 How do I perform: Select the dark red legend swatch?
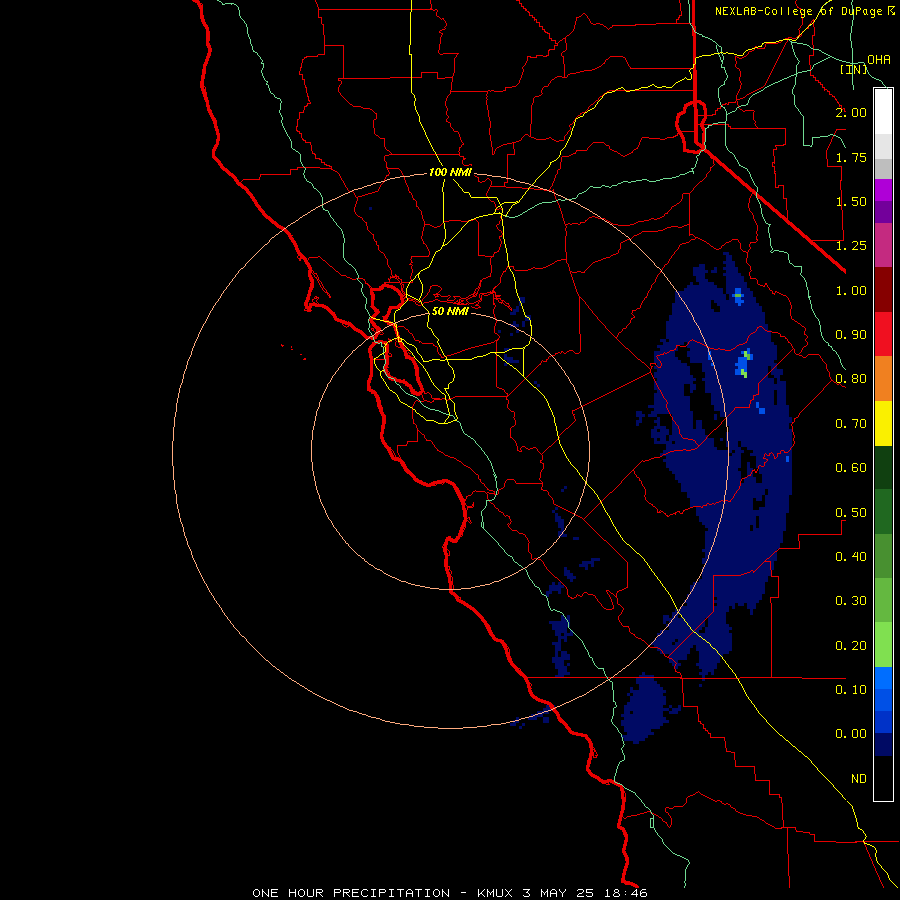click(x=883, y=290)
